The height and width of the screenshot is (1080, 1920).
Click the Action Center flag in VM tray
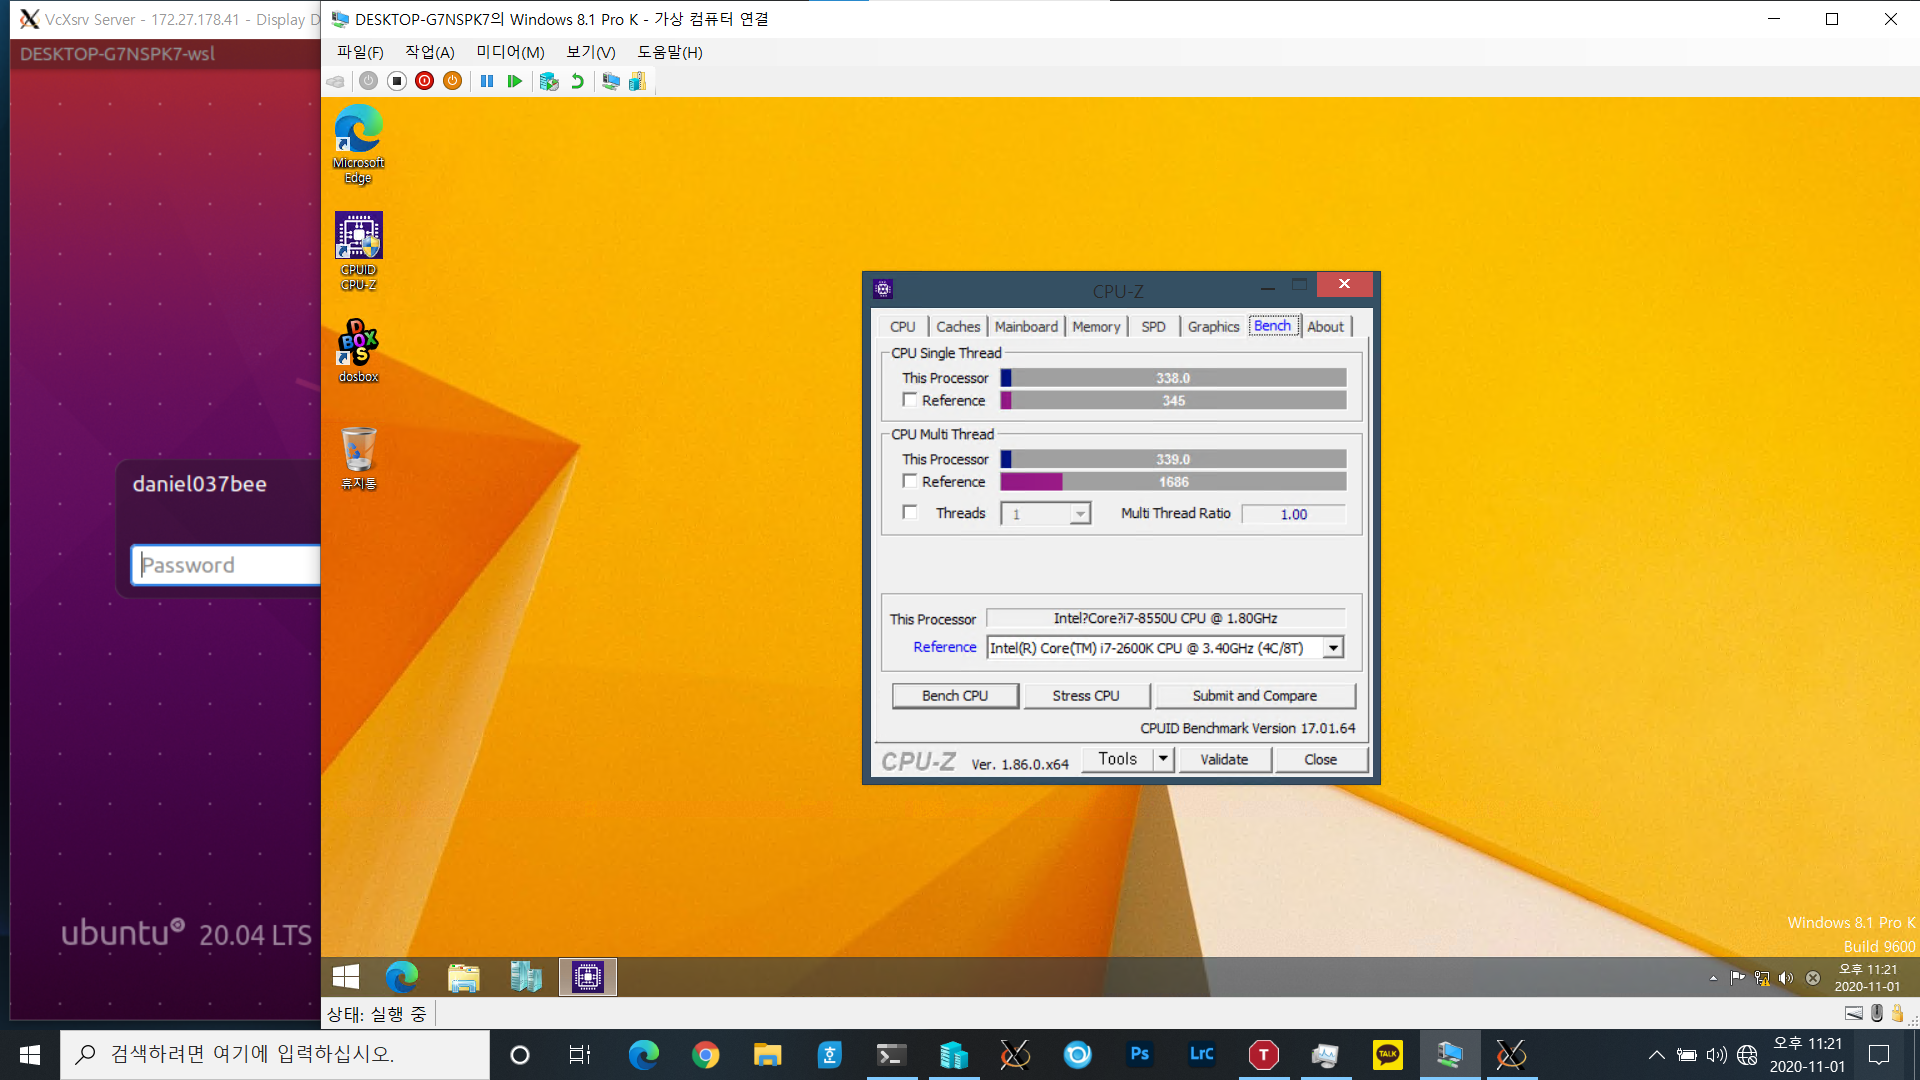[x=1737, y=978]
